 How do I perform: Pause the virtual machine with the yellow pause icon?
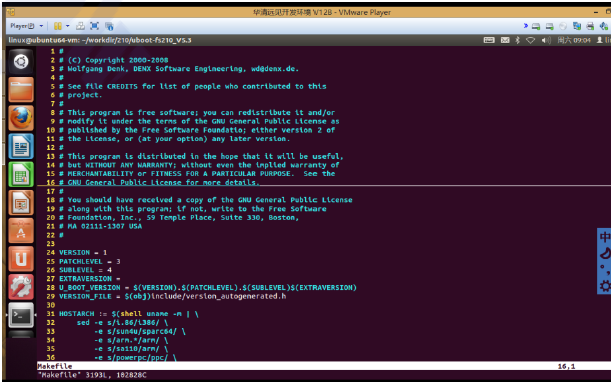pos(58,26)
